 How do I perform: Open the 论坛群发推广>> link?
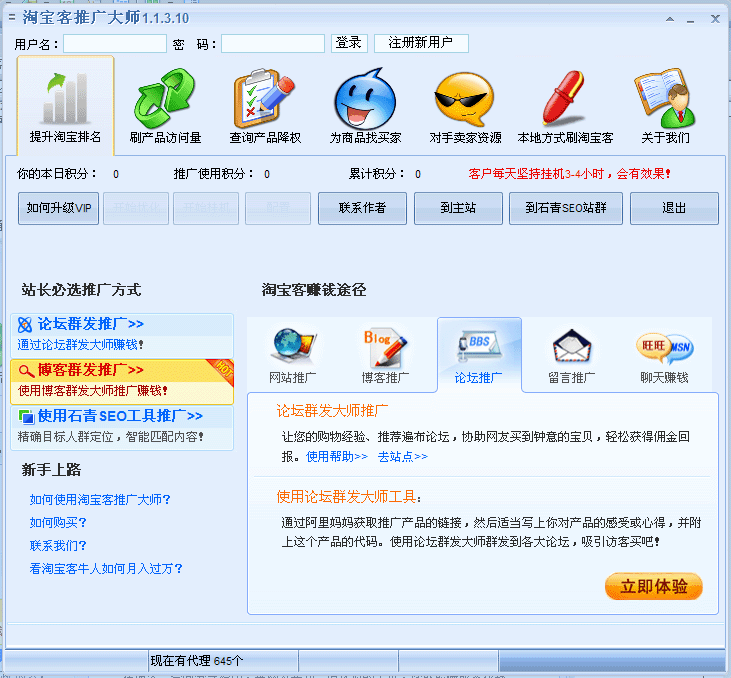90,324
